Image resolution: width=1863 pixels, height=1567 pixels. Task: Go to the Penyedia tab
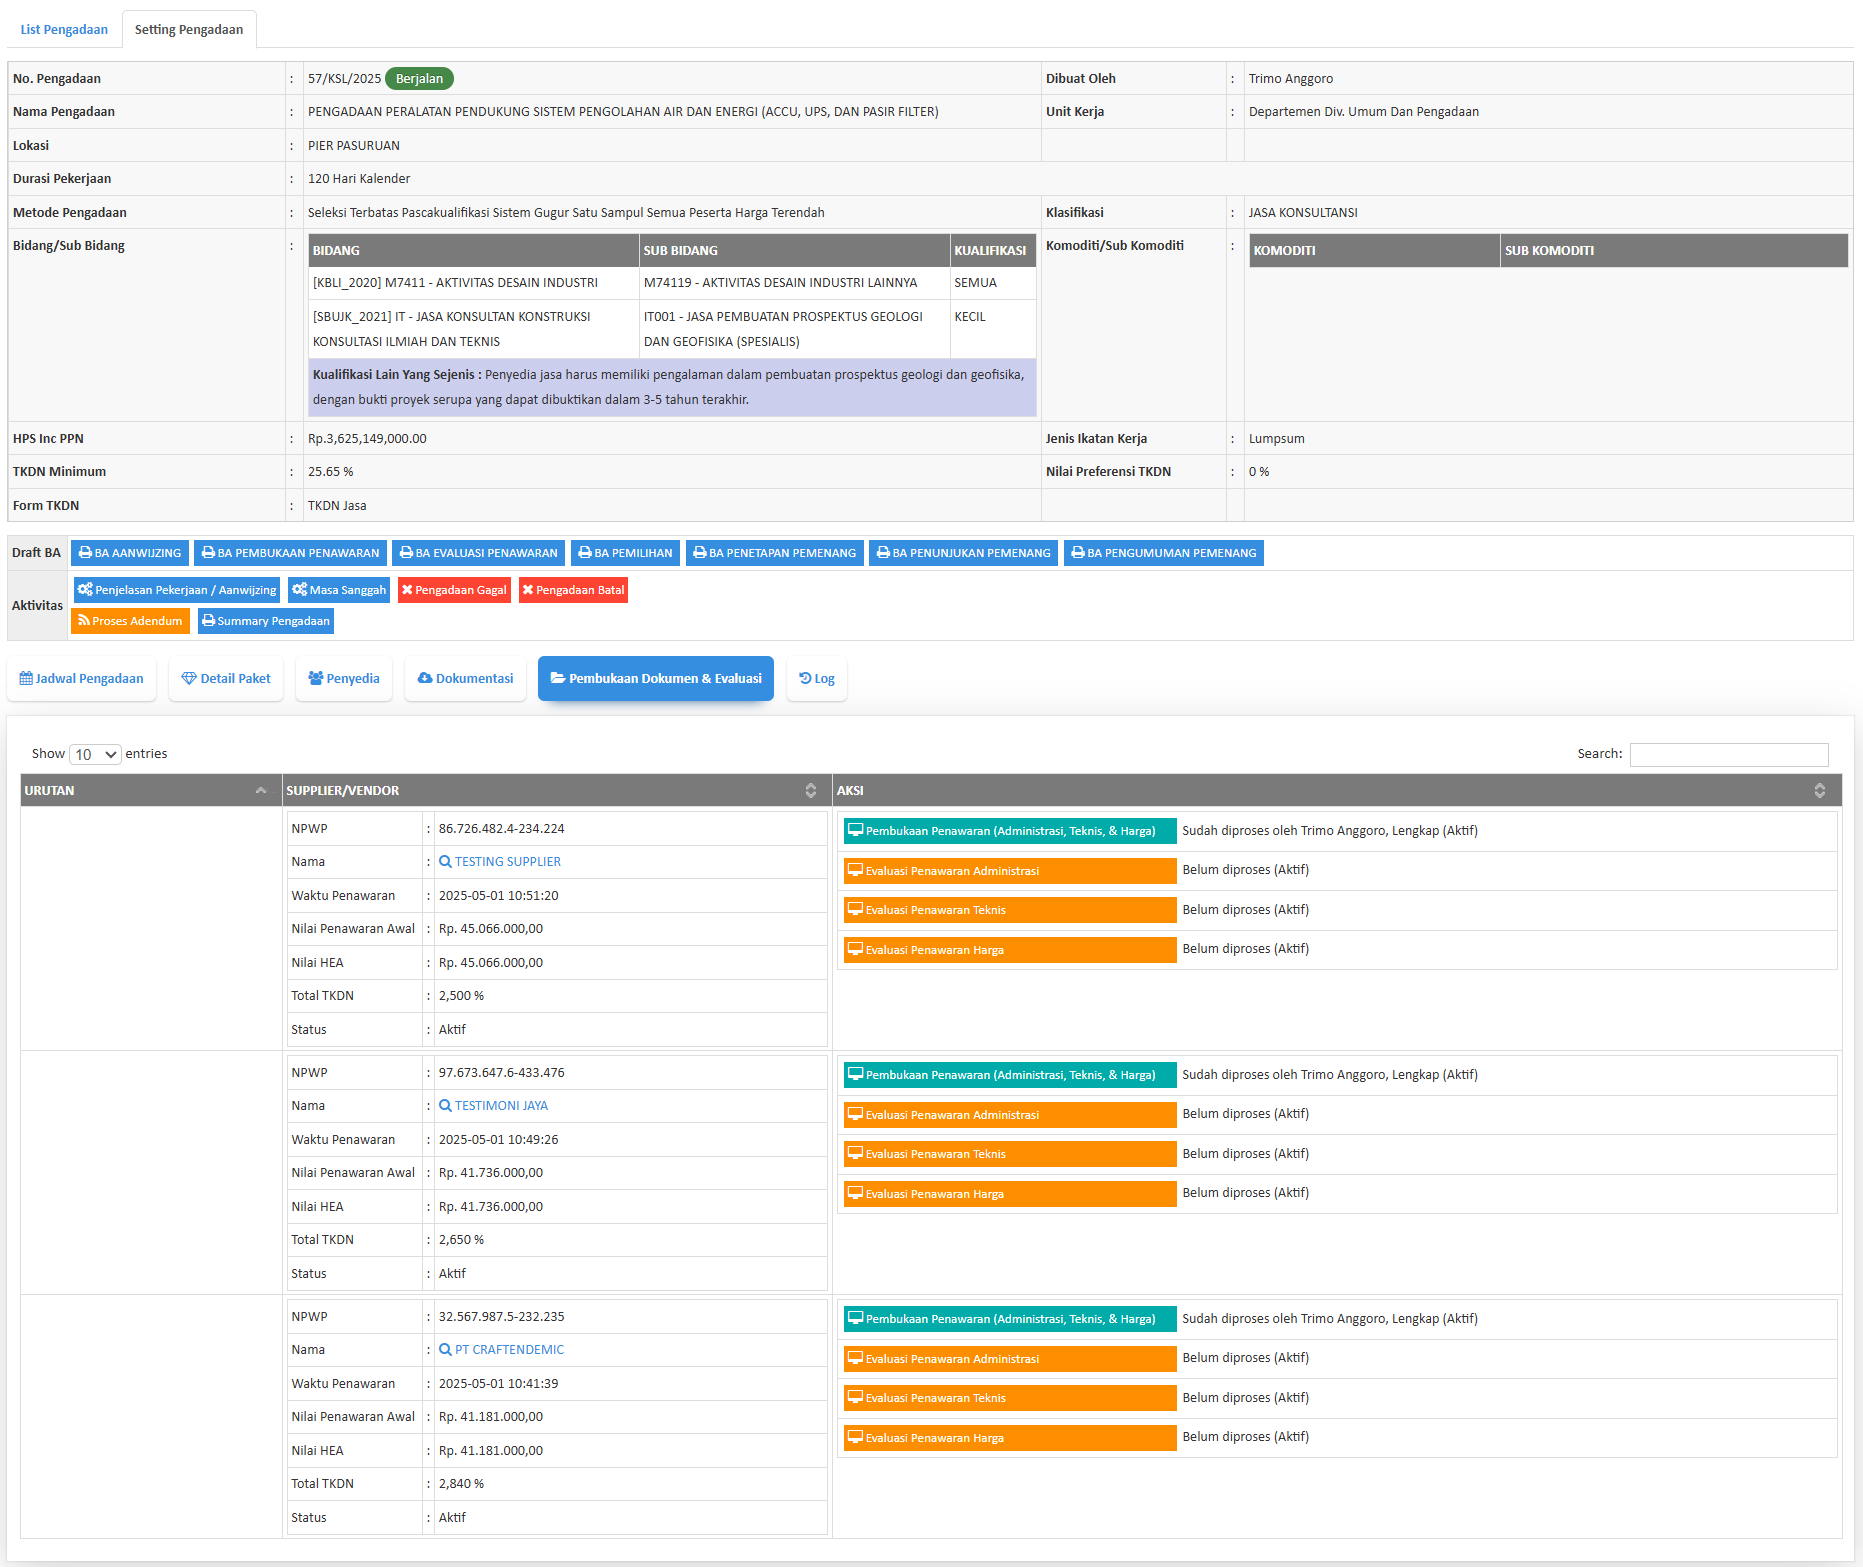click(x=344, y=679)
